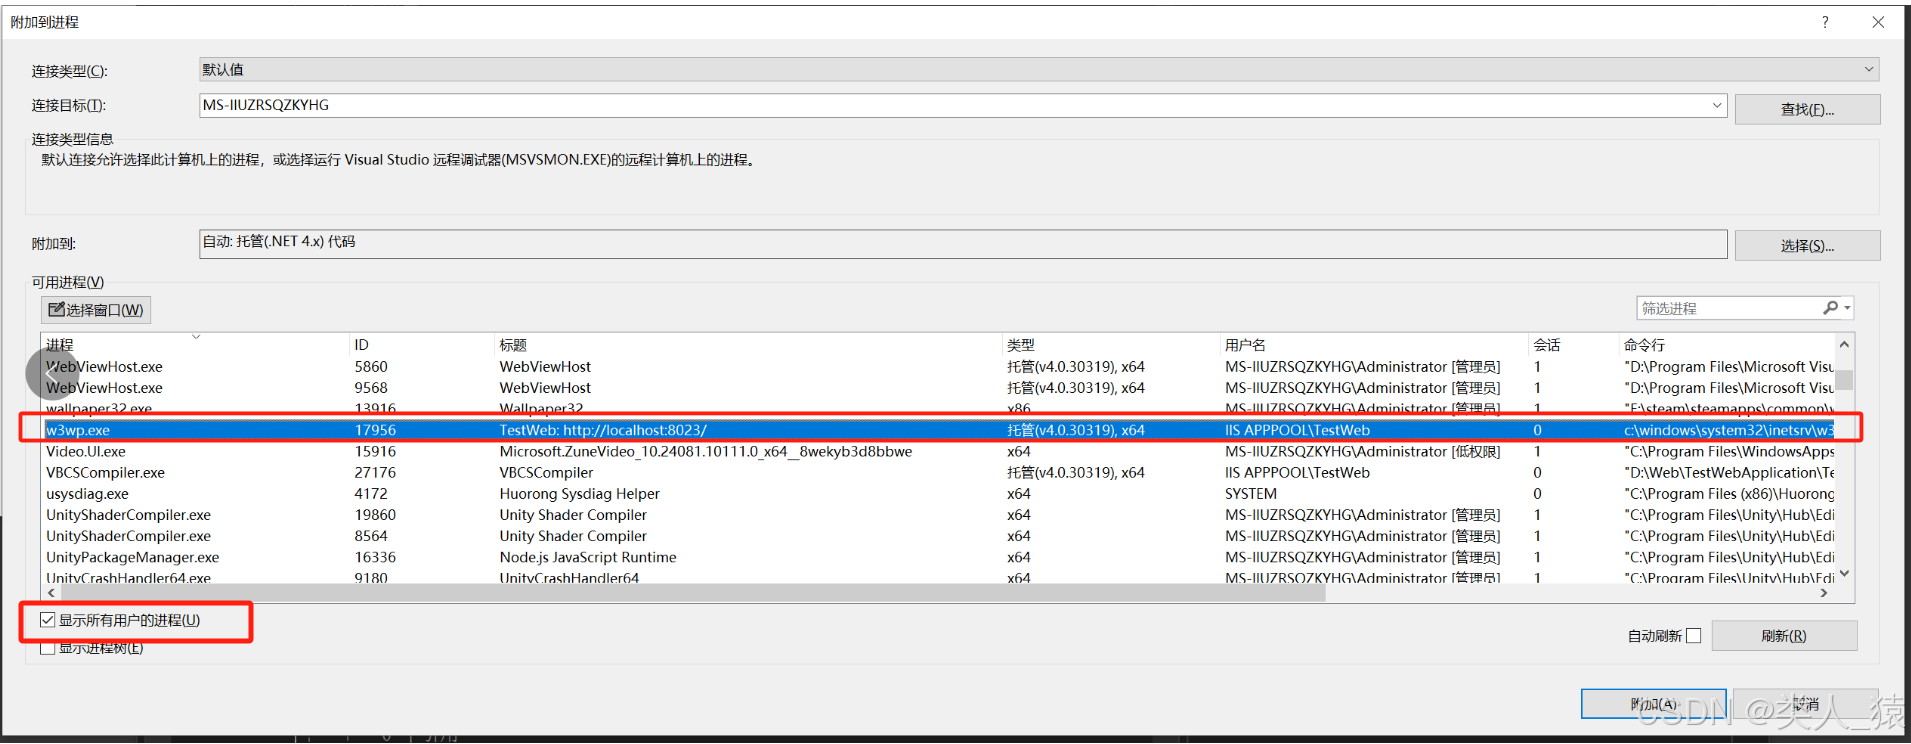
Task: Select the Video.UI.exe process row
Action: click(x=938, y=452)
